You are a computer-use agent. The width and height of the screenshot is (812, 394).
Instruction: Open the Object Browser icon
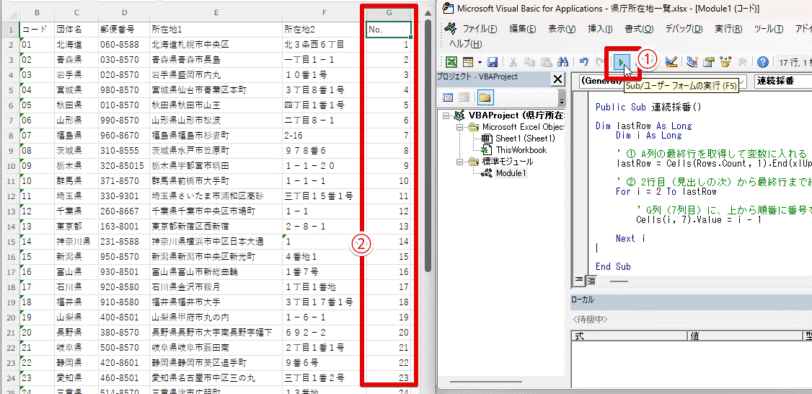pyautogui.click(x=725, y=62)
